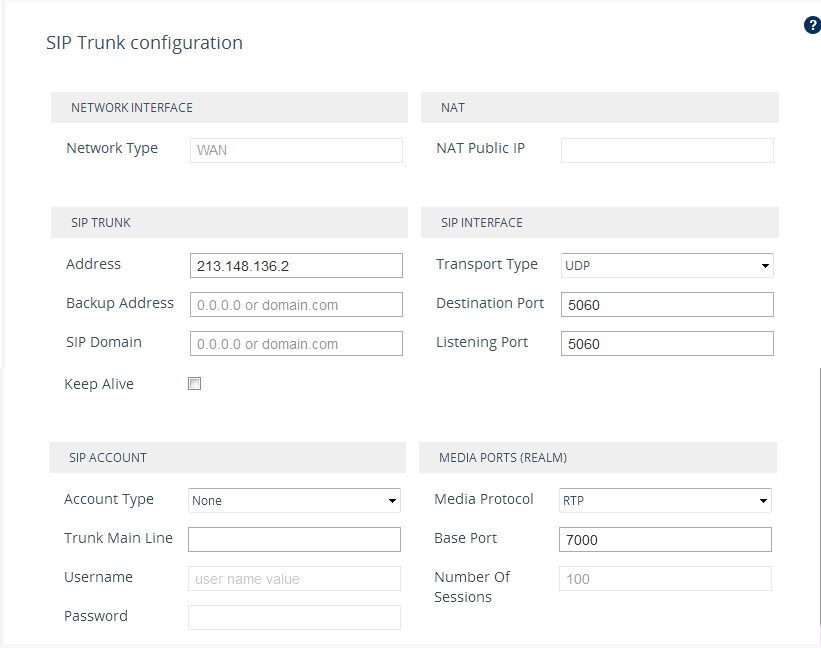Click the SIP ACCOUNT section header
This screenshot has width=821, height=648.
pos(227,457)
